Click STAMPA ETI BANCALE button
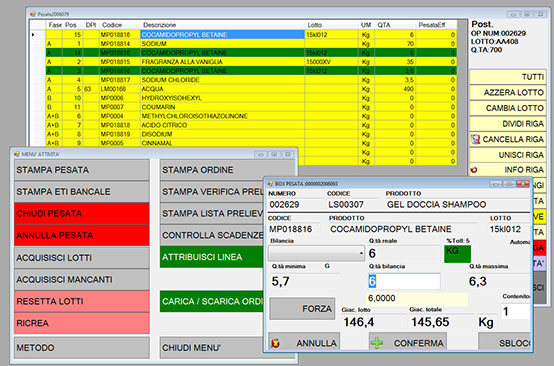The width and height of the screenshot is (554, 366). pos(82,191)
